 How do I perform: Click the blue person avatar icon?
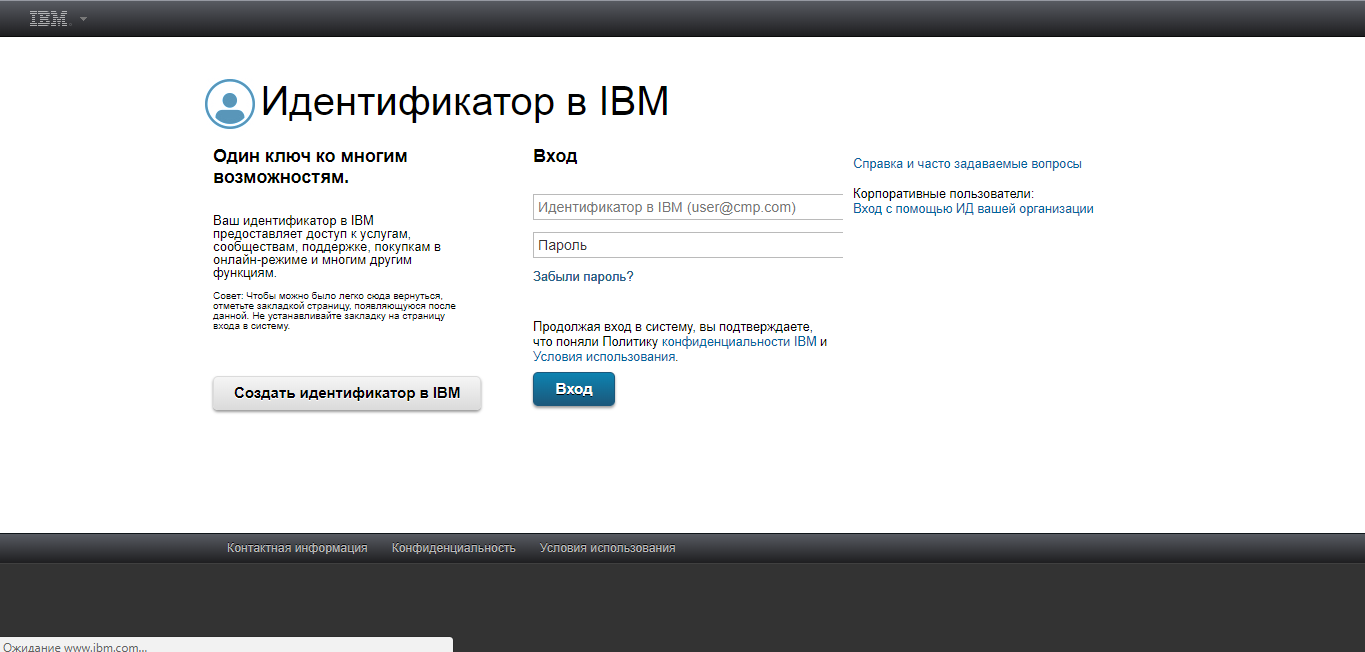tap(229, 102)
